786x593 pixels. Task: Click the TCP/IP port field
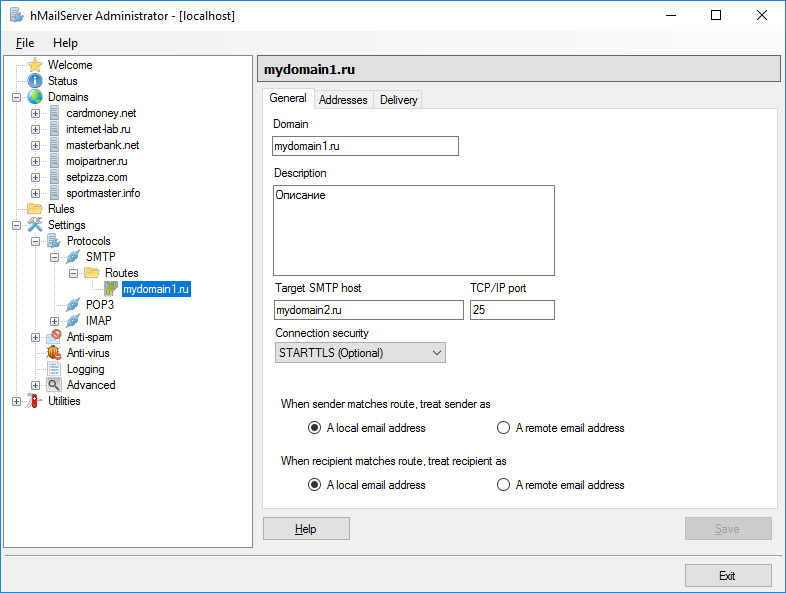[512, 310]
